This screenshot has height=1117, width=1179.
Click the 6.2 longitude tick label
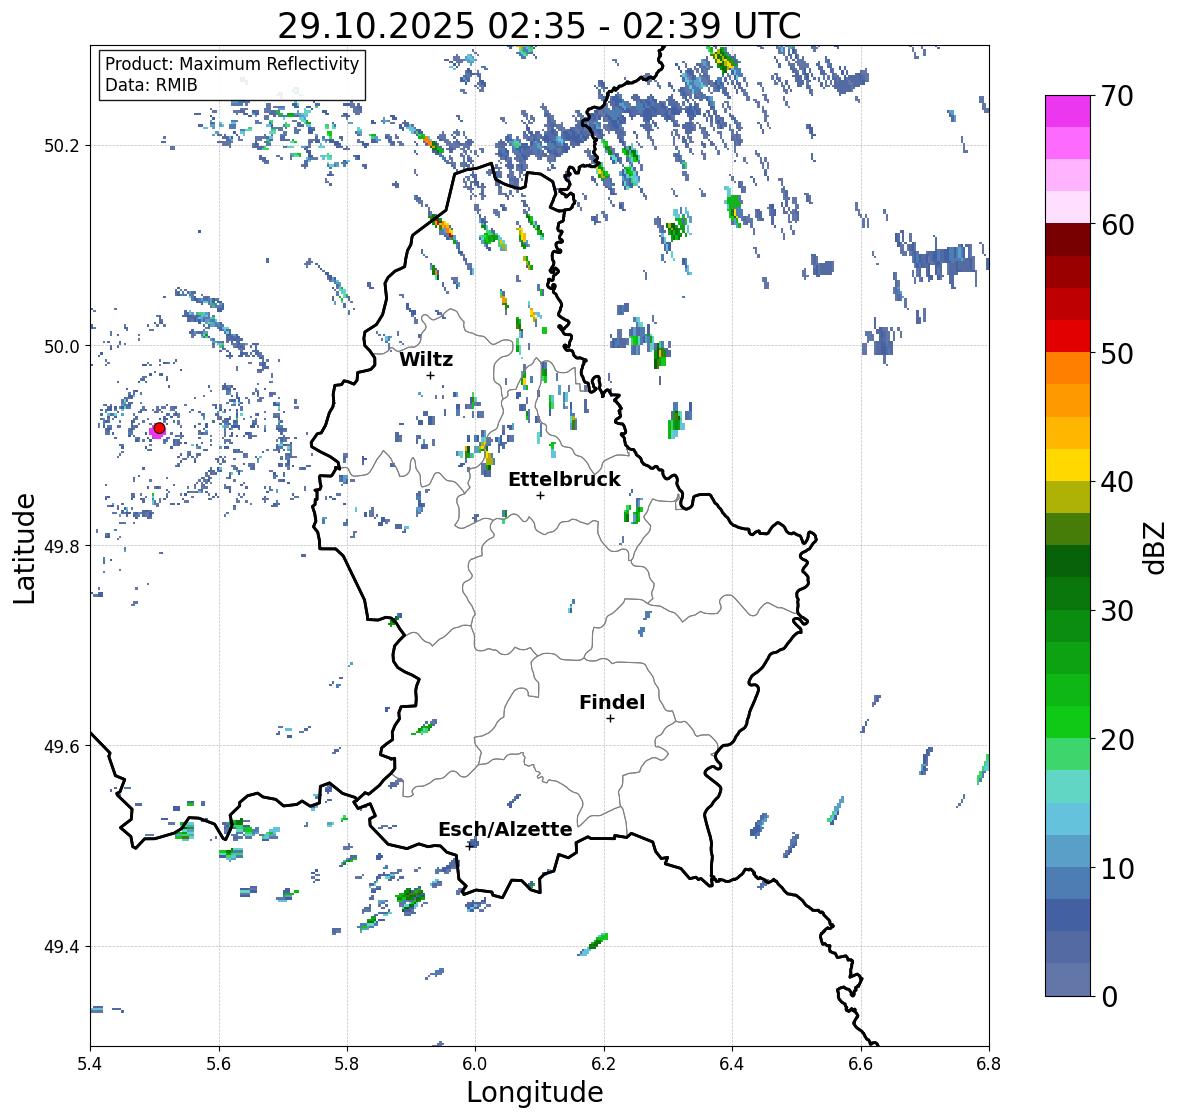pyautogui.click(x=604, y=1064)
